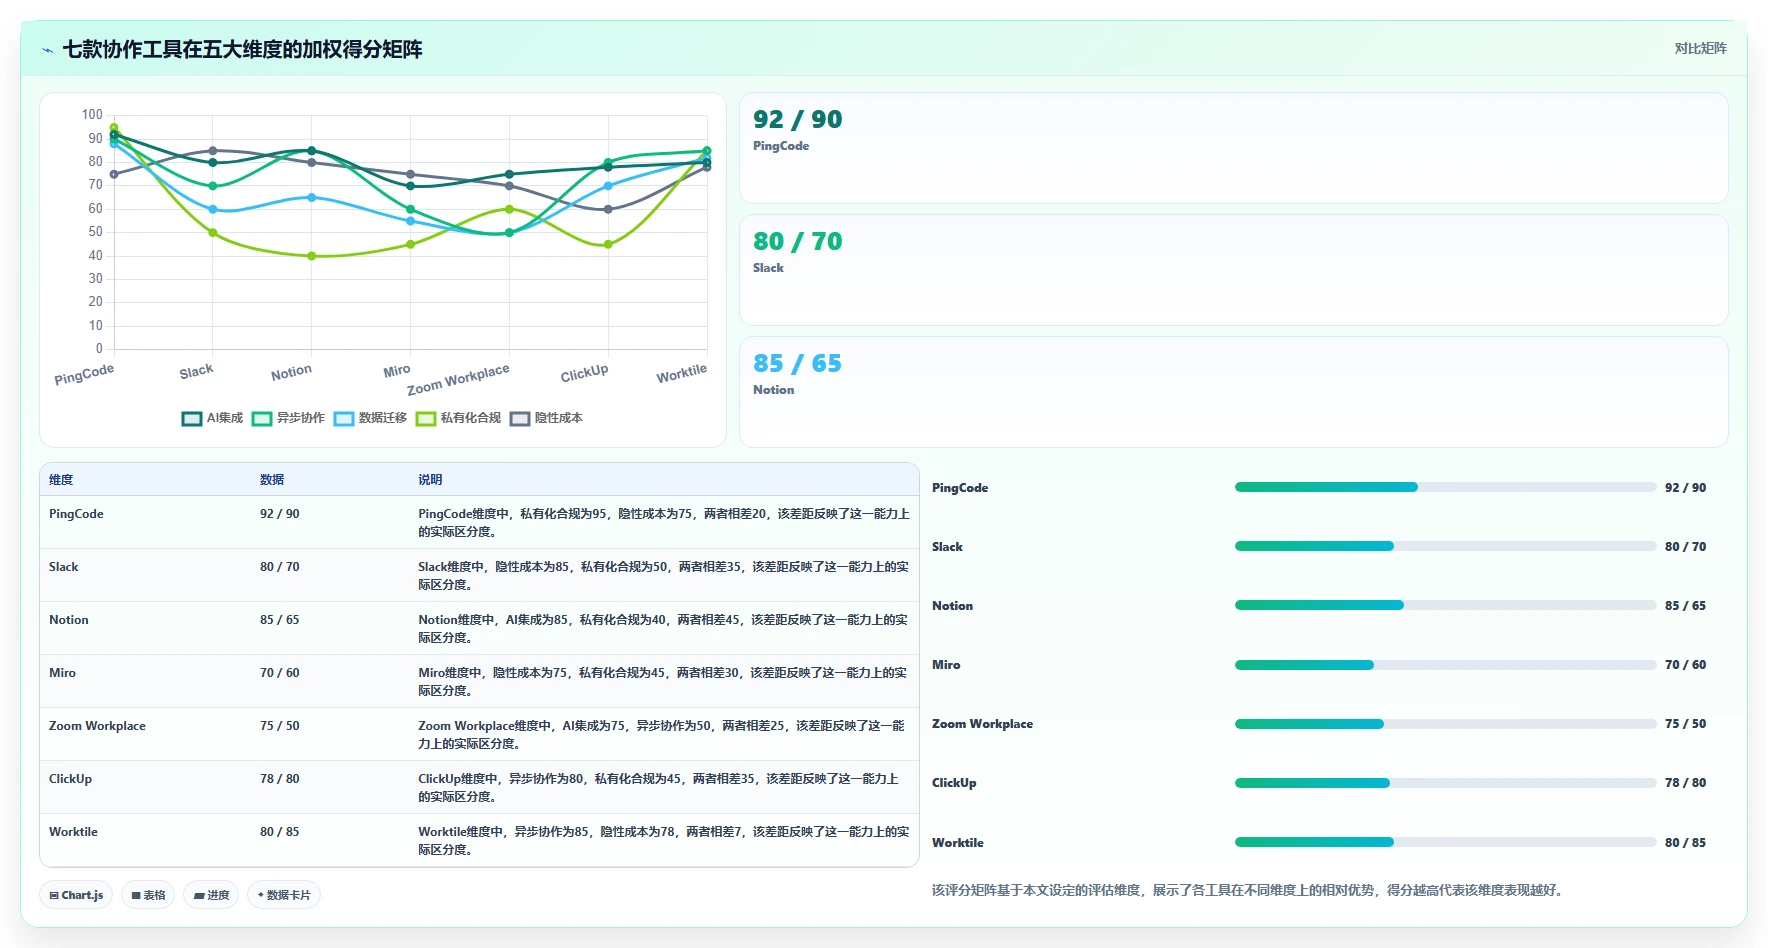Toggle 异步协作 series legend swatch
The image size is (1768, 948).
(x=262, y=419)
